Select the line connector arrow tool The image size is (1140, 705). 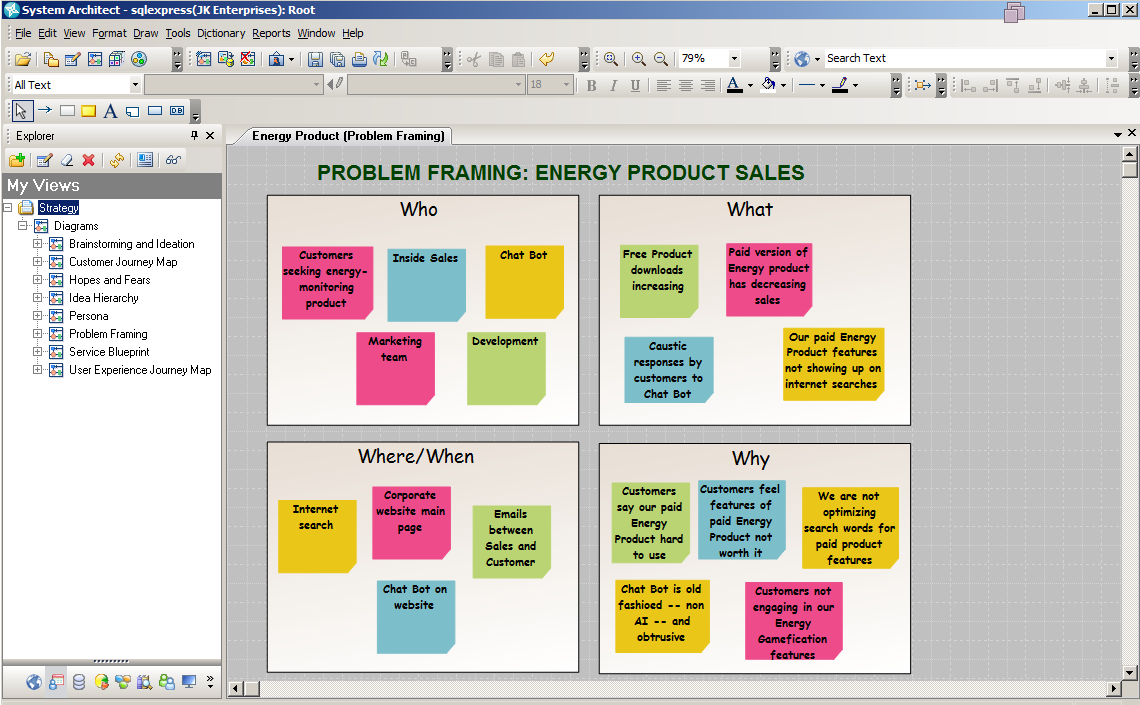[x=44, y=110]
